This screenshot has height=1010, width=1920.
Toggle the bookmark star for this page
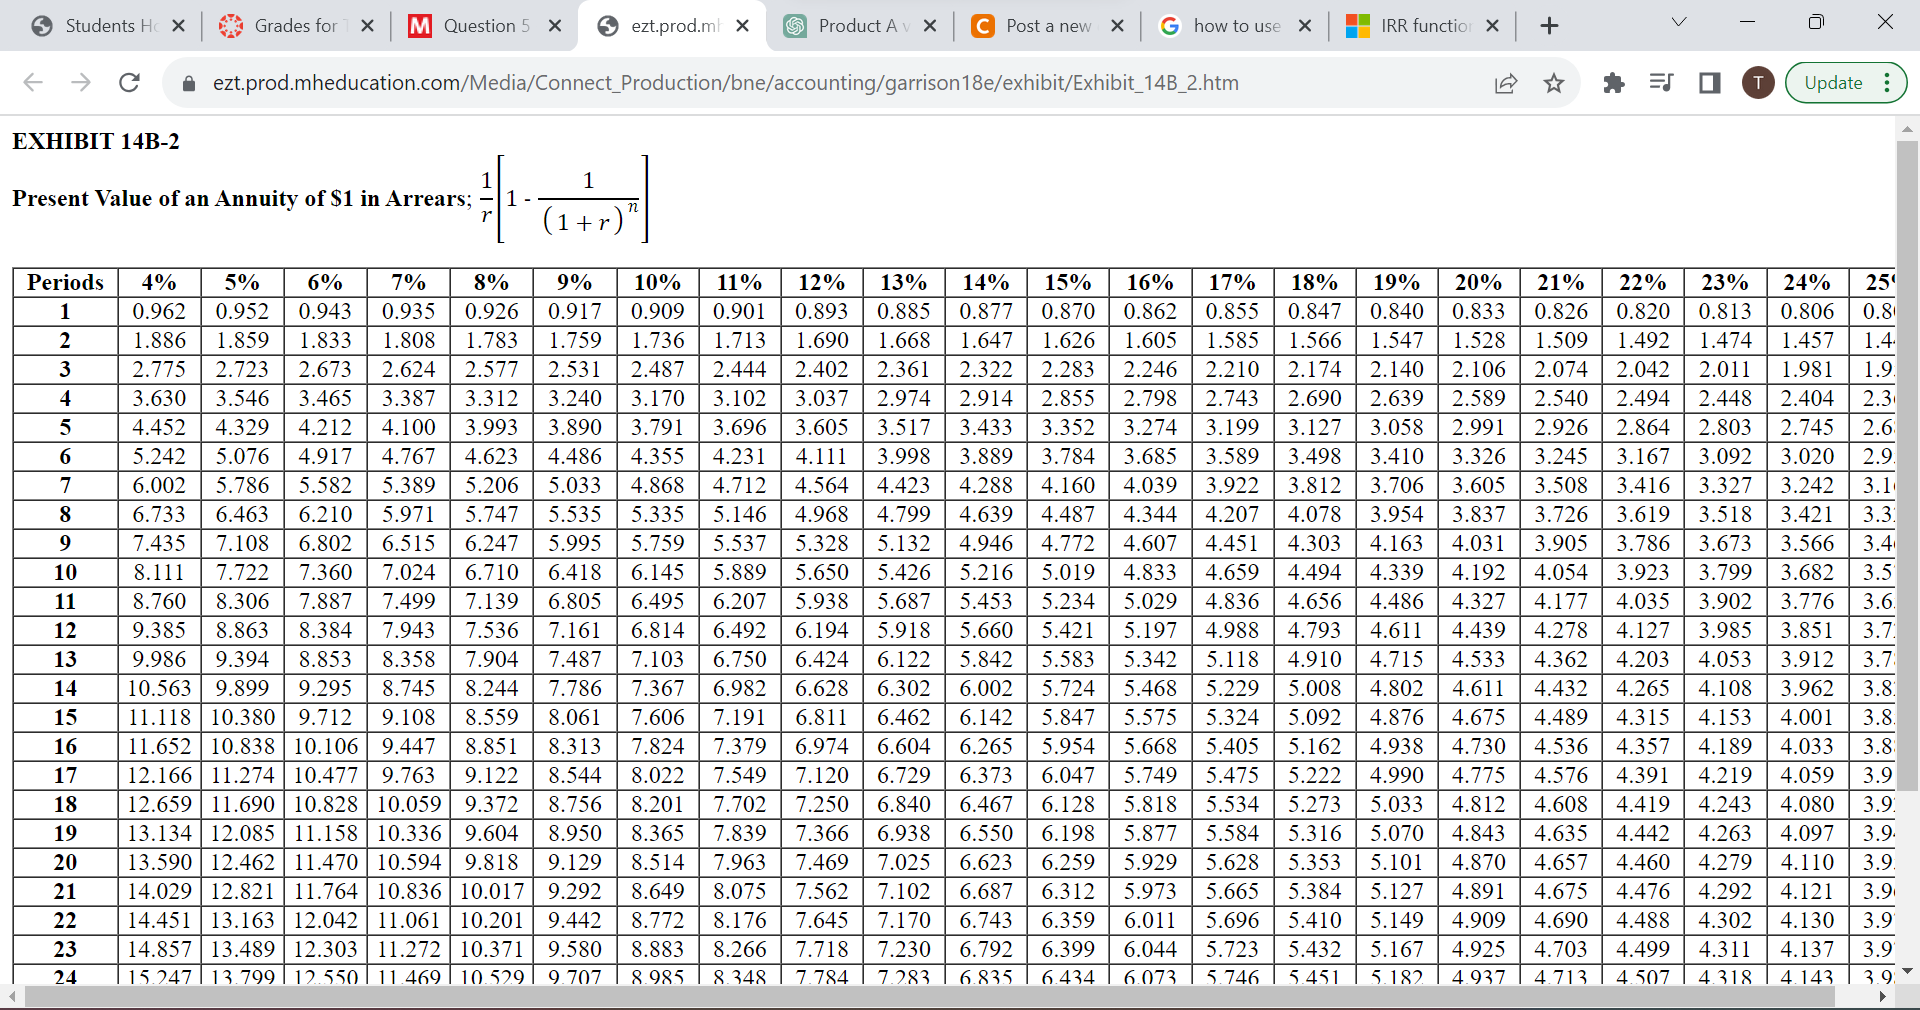tap(1554, 83)
